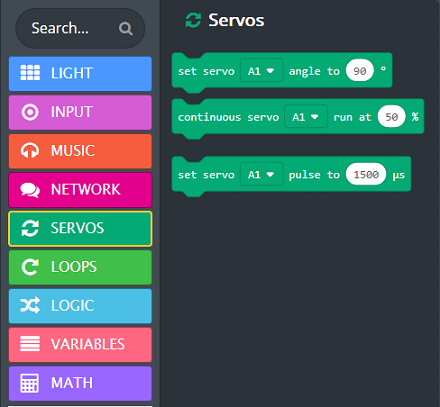Viewport: 440px width, 407px height.
Task: Edit the 1500 microsecond pulse value
Action: coord(366,174)
